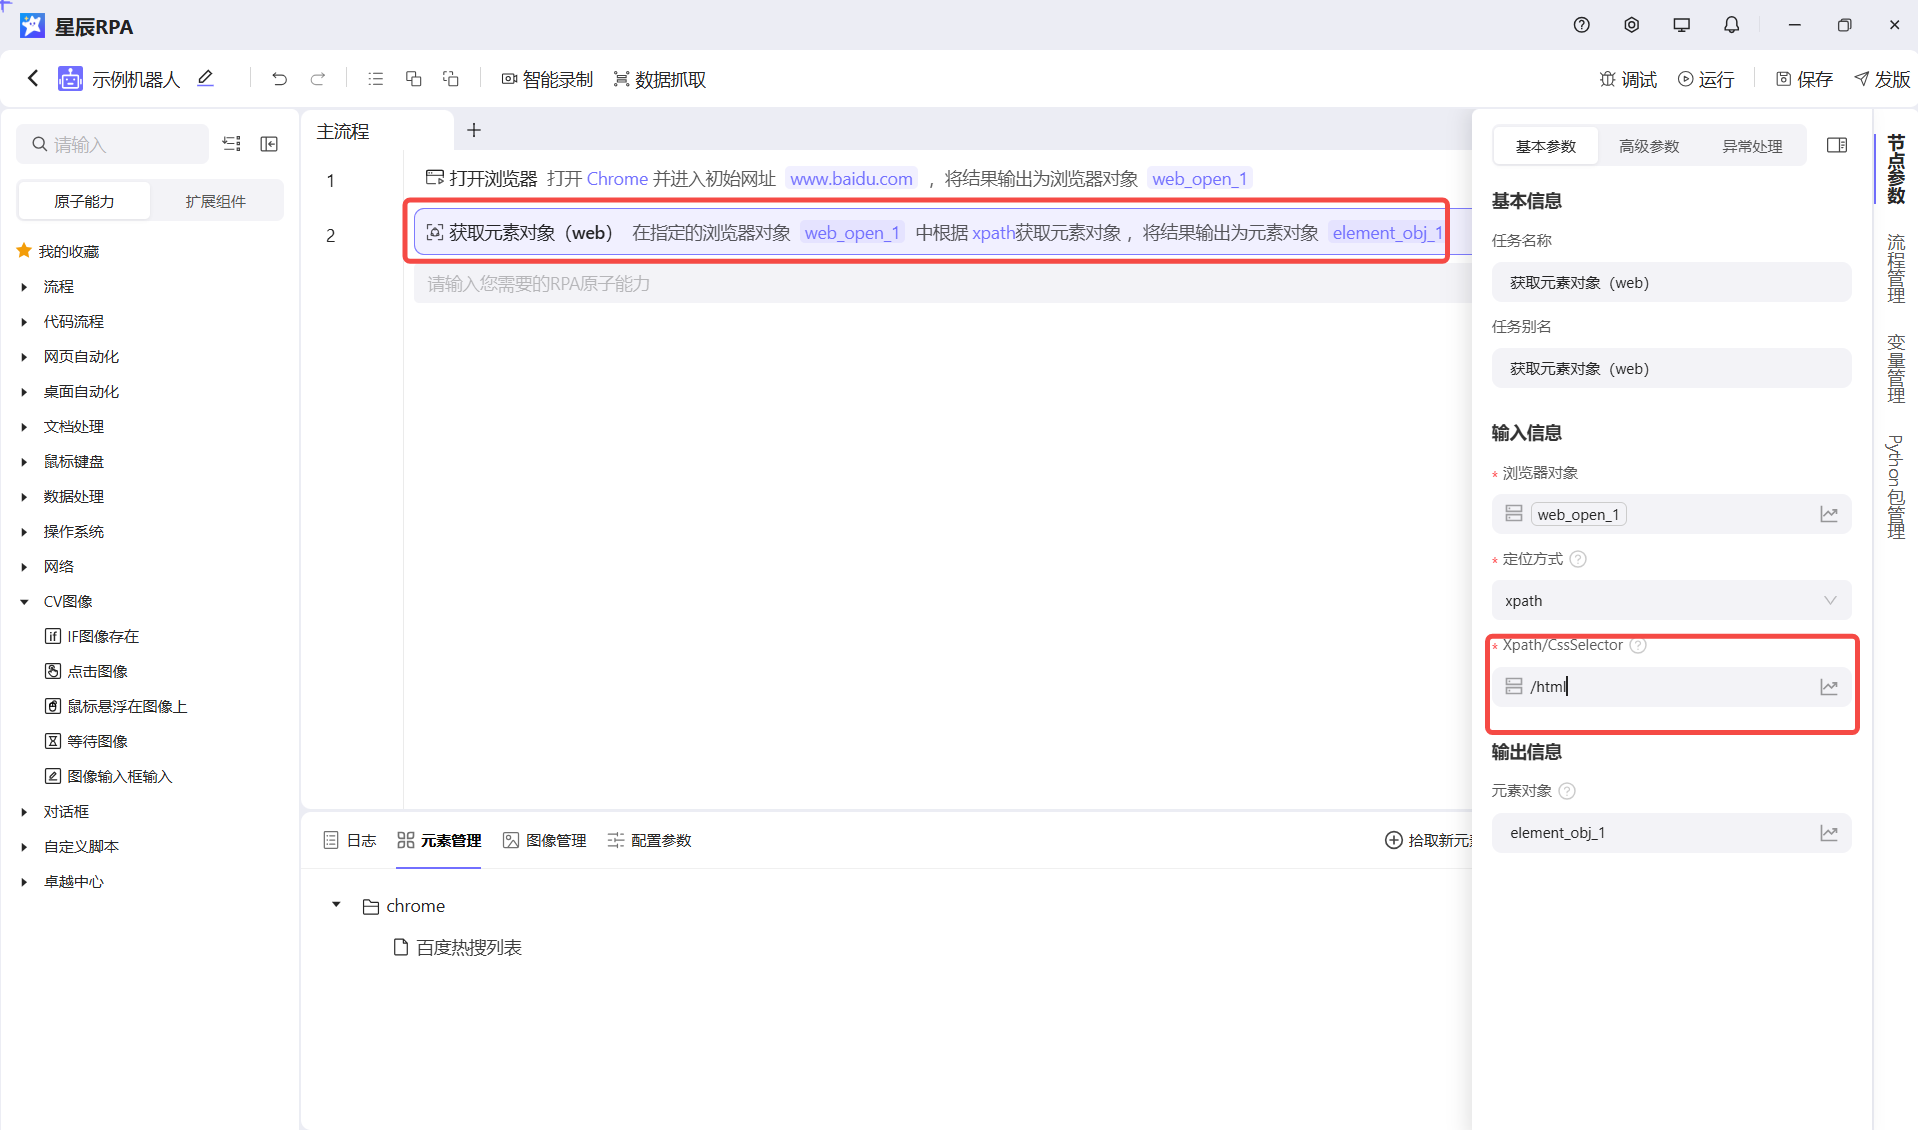This screenshot has height=1130, width=1918.
Task: Select the 原子能力 toggle tab
Action: pyautogui.click(x=84, y=201)
